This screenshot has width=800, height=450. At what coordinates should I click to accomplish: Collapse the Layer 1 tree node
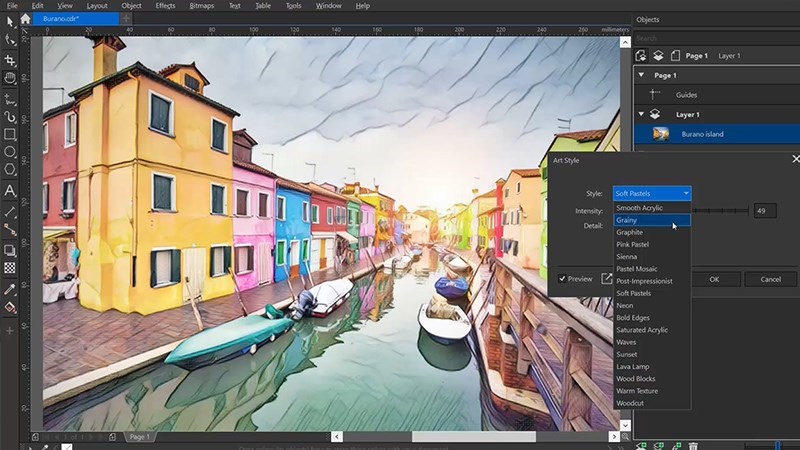click(x=642, y=114)
